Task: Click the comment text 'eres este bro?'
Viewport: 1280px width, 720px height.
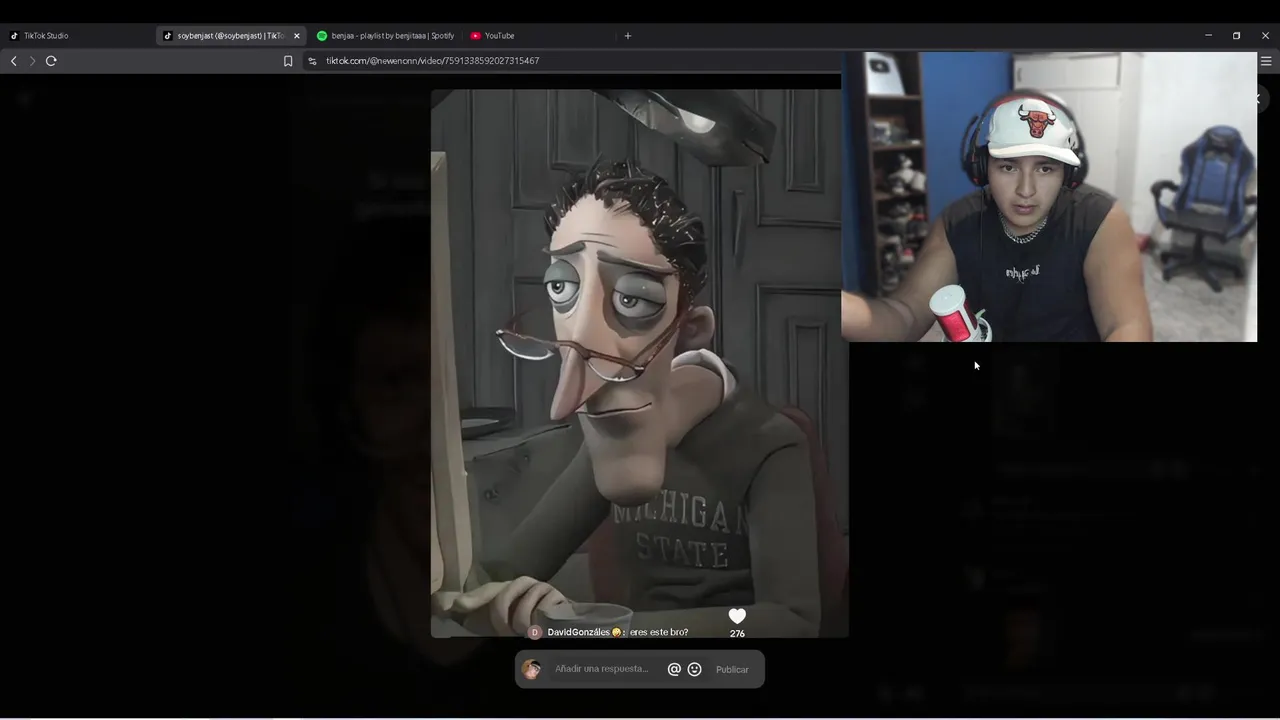Action: (658, 632)
